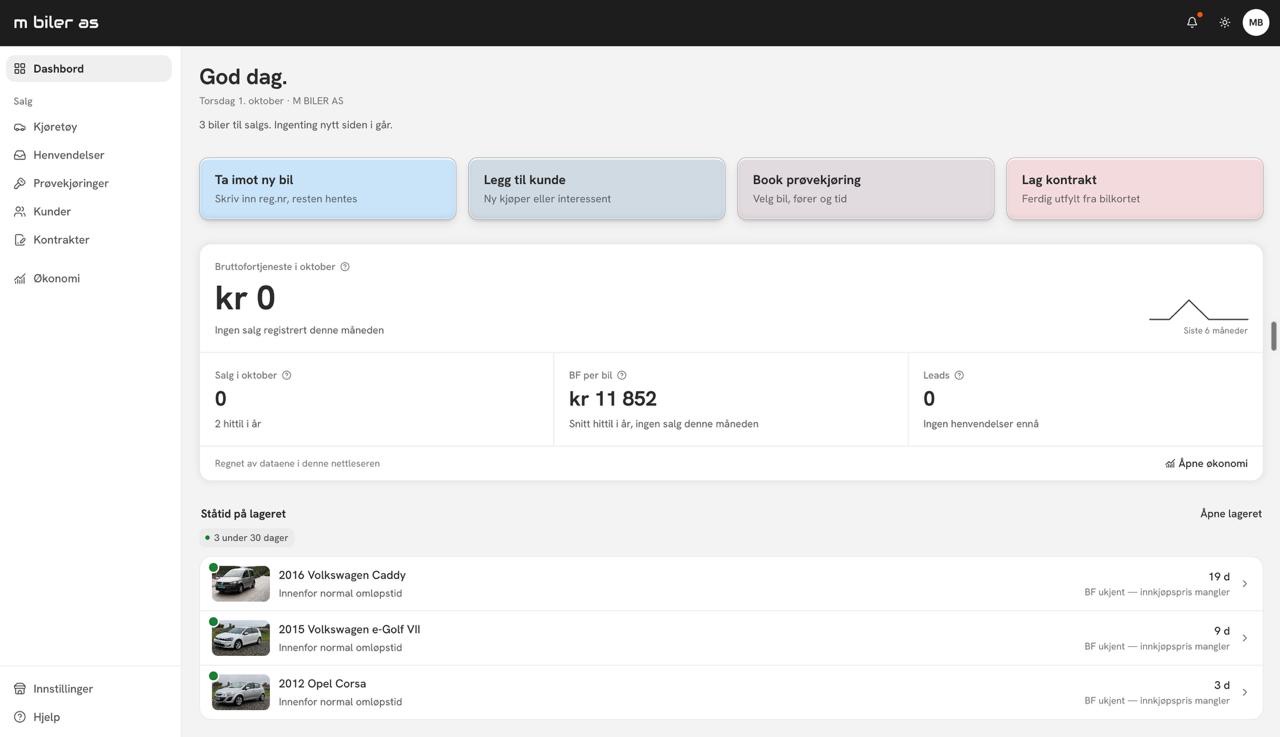
Task: Click help icon beside Bruttofortjeneste i oktober
Action: [345, 267]
